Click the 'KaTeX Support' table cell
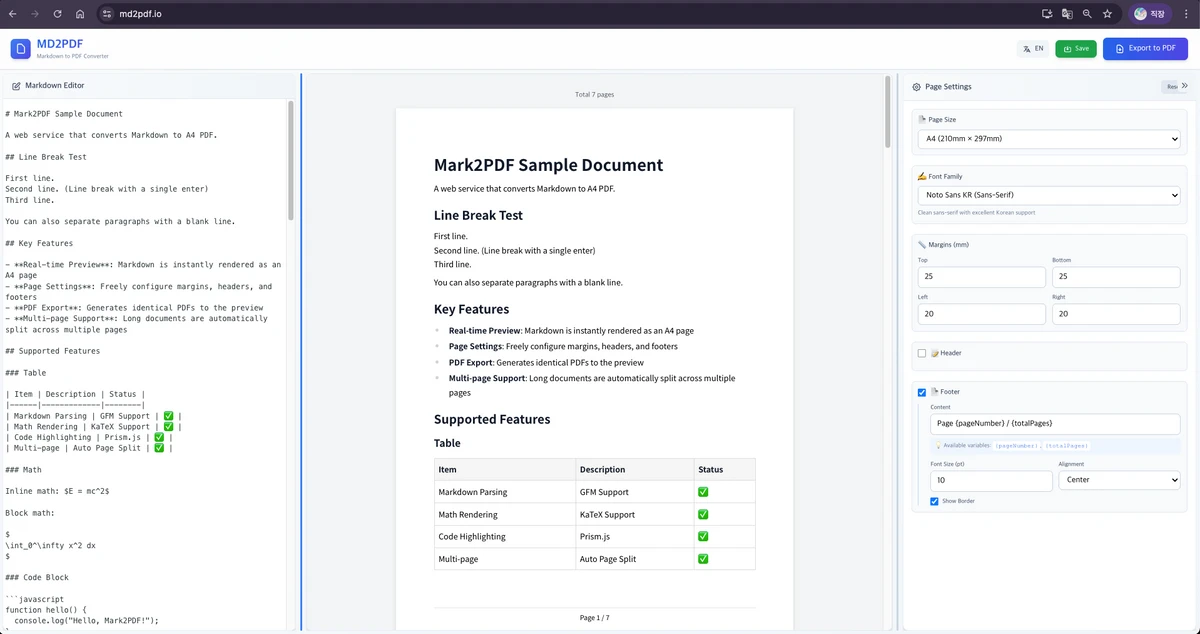This screenshot has width=1200, height=634. [633, 514]
